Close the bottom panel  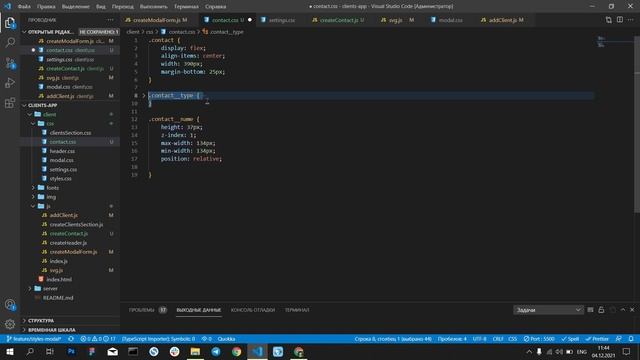click(632, 310)
